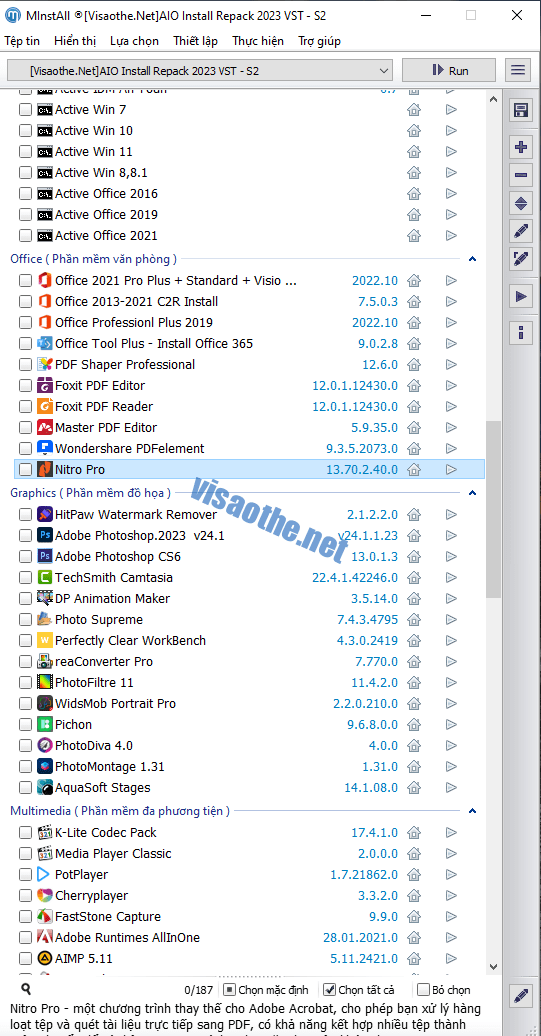
Task: Click the up-down move item sidebar icon
Action: click(521, 204)
